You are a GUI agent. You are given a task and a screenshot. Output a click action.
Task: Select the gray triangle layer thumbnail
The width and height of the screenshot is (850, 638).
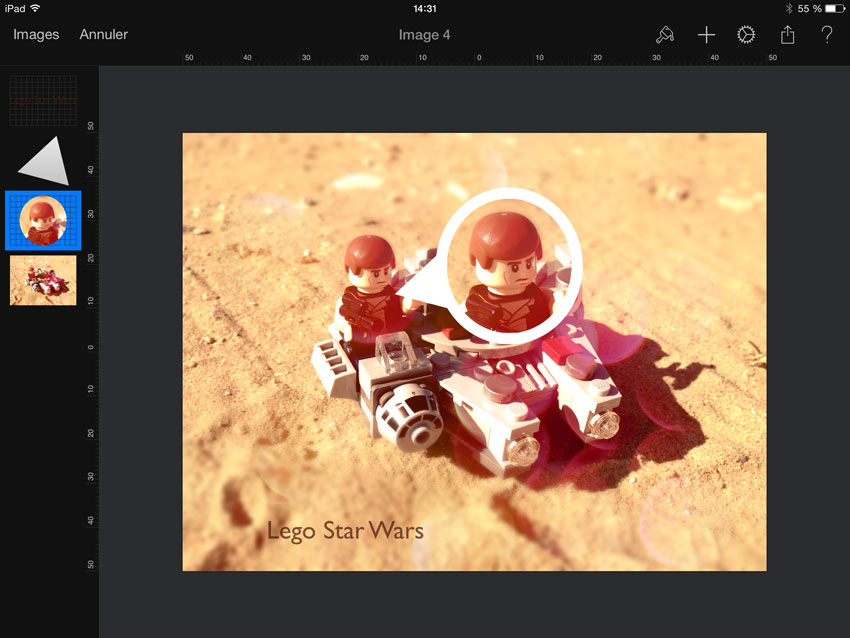coord(44,161)
